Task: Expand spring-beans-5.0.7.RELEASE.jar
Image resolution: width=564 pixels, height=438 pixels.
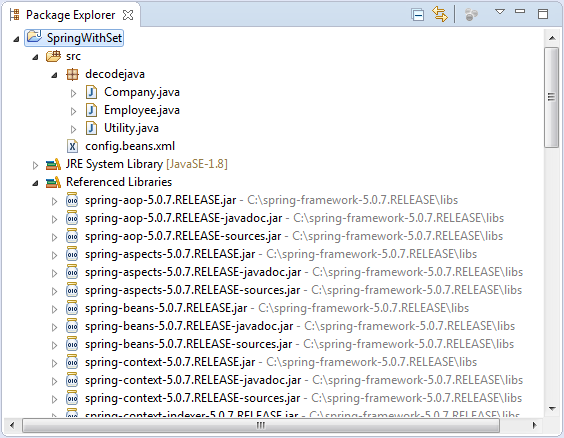Action: point(54,309)
